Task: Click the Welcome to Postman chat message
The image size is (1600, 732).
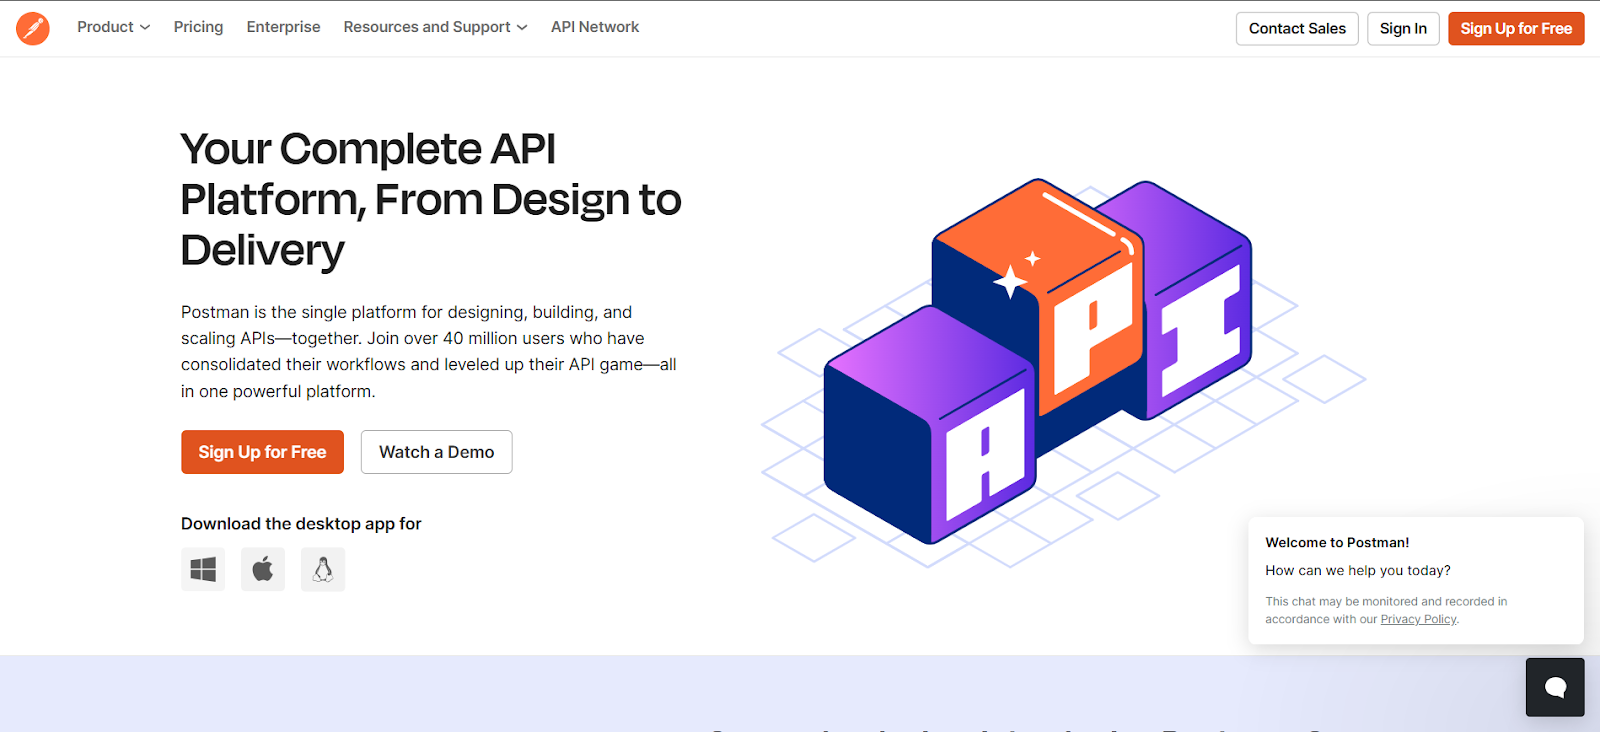Action: pyautogui.click(x=1337, y=543)
